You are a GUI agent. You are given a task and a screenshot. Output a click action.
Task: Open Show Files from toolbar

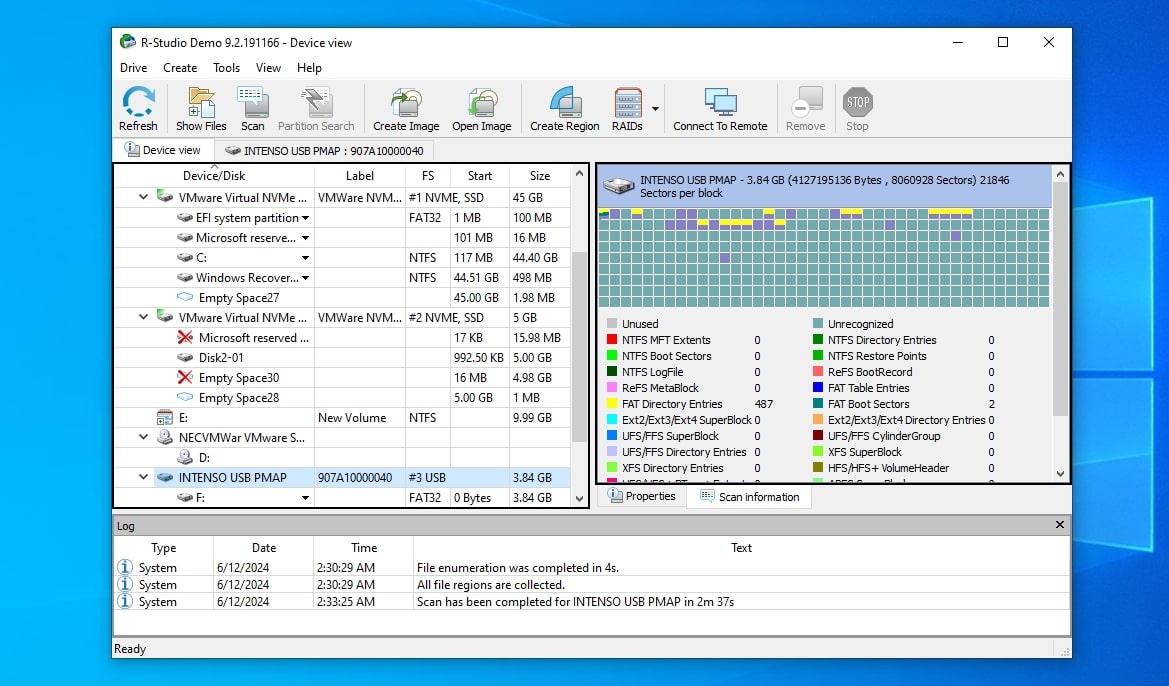pyautogui.click(x=201, y=102)
